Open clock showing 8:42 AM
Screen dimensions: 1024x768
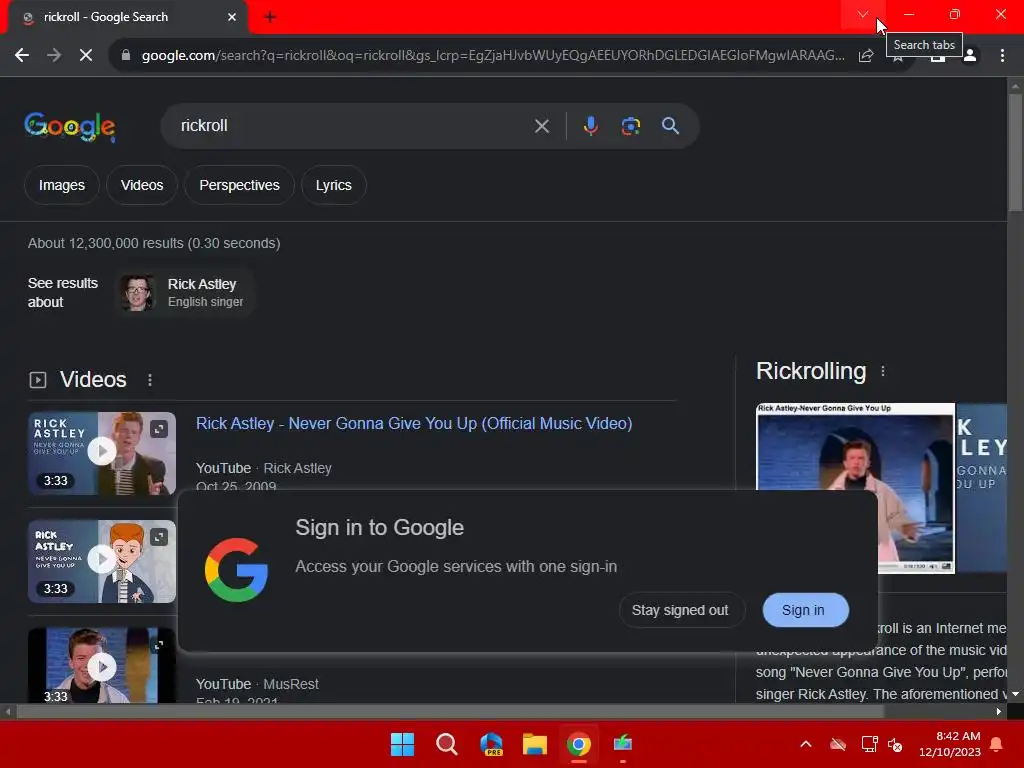pyautogui.click(x=950, y=744)
